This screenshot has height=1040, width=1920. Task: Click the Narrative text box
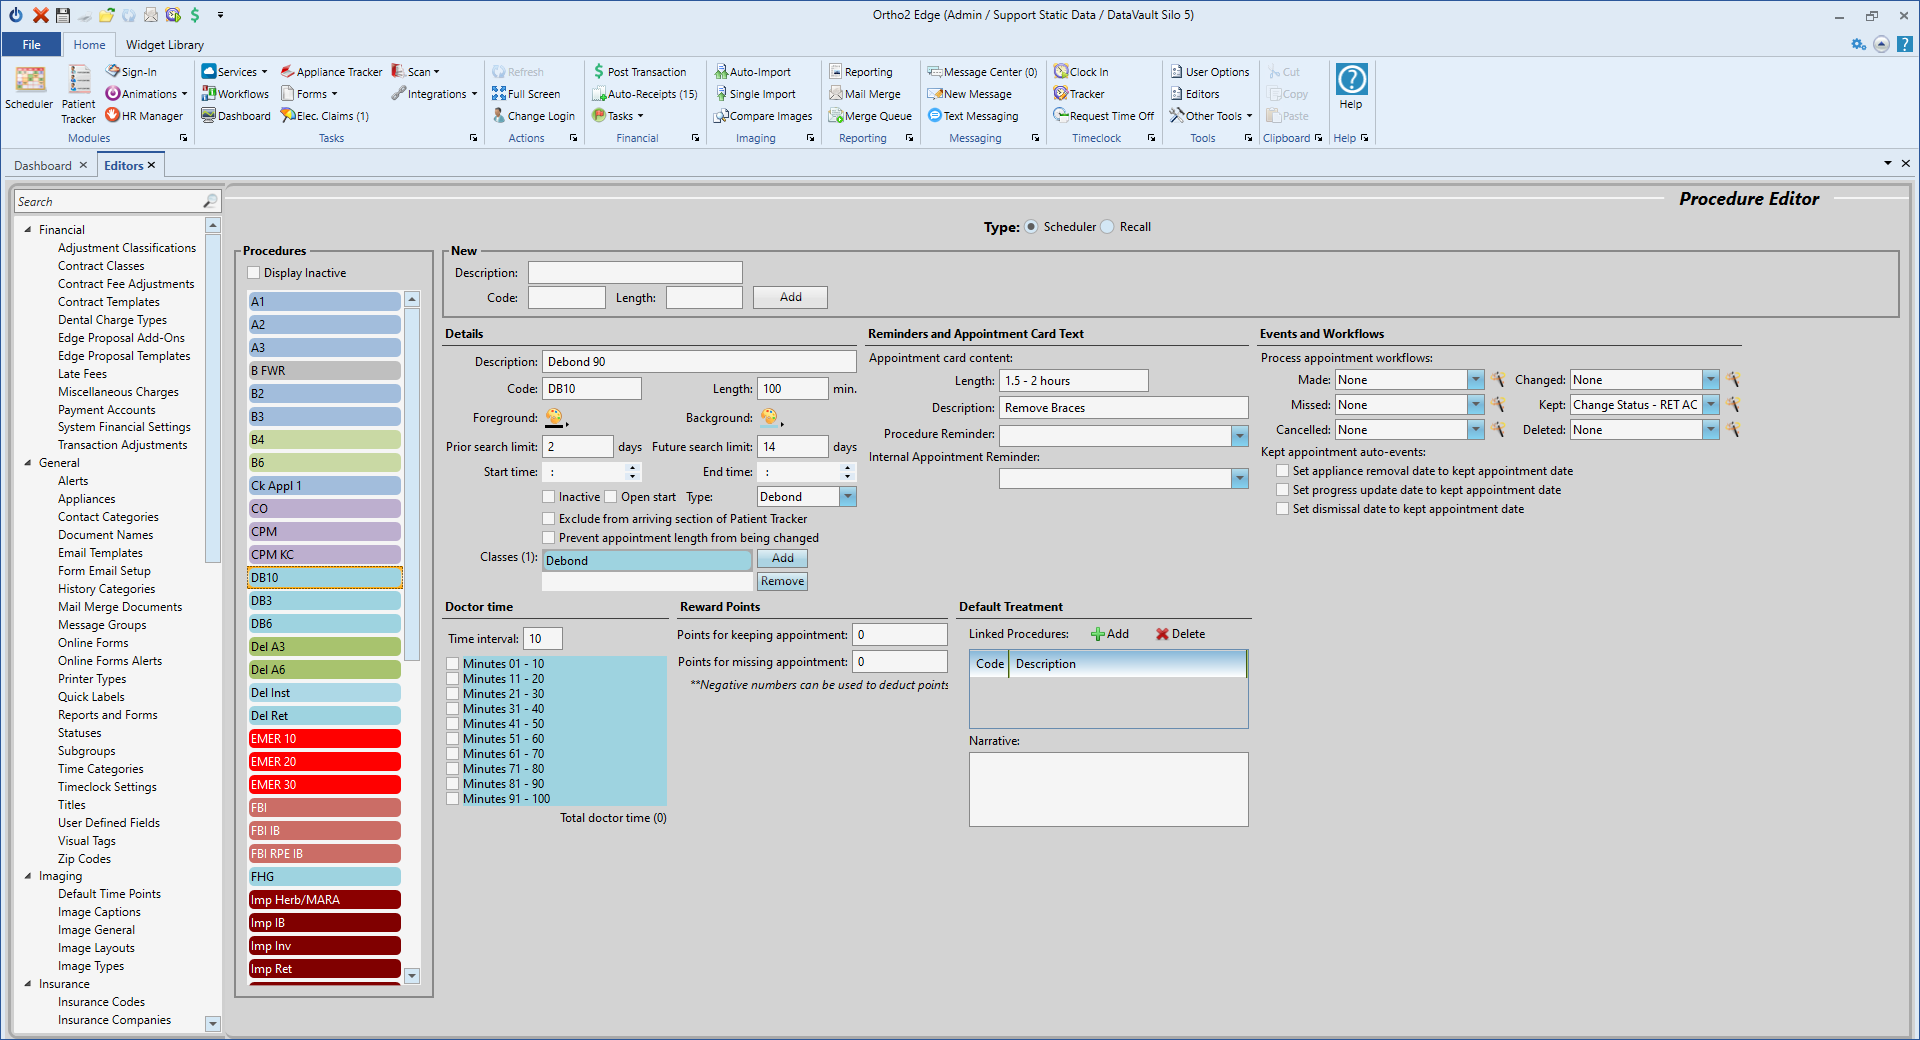point(1108,789)
